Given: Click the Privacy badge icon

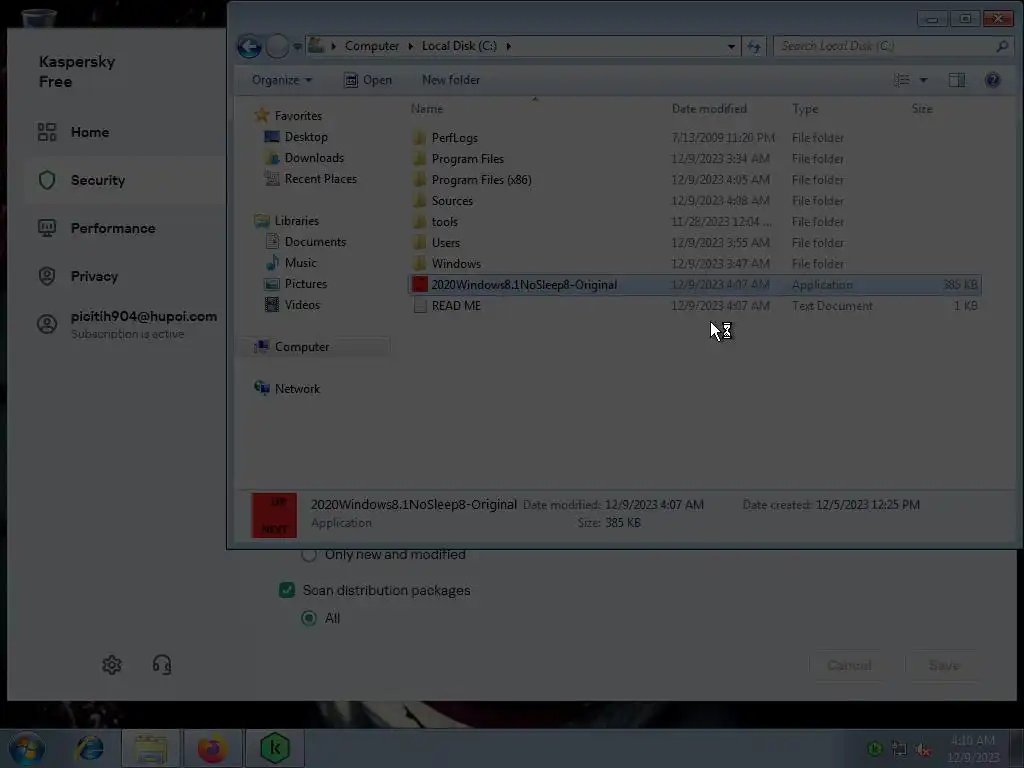Looking at the screenshot, I should coord(47,276).
